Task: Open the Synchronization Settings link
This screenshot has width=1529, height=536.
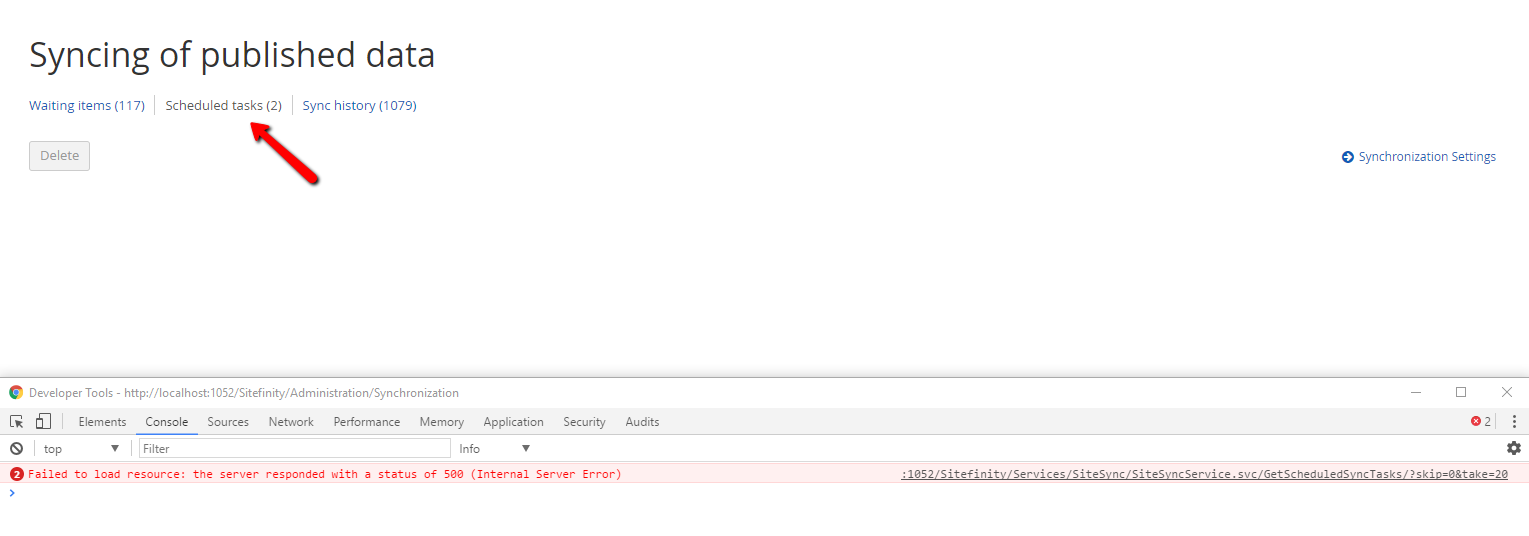Action: [x=1427, y=157]
